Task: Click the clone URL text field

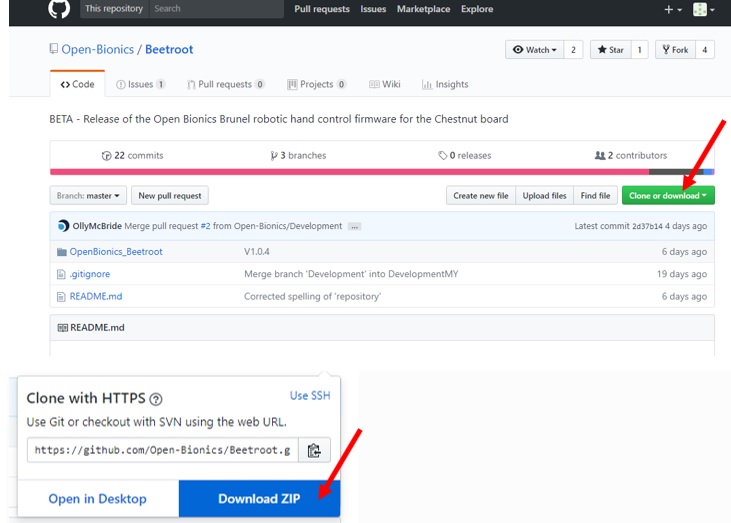Action: pyautogui.click(x=163, y=450)
